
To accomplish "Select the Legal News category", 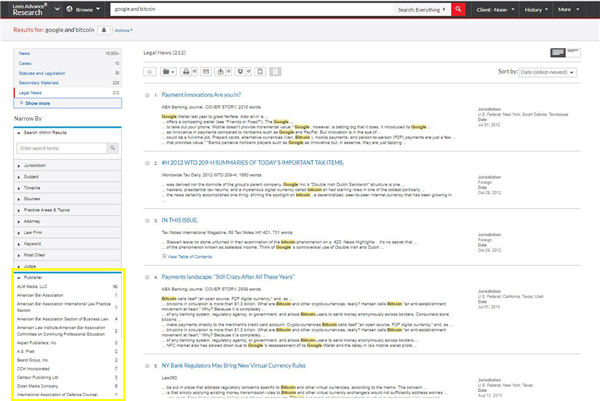I will pos(68,93).
